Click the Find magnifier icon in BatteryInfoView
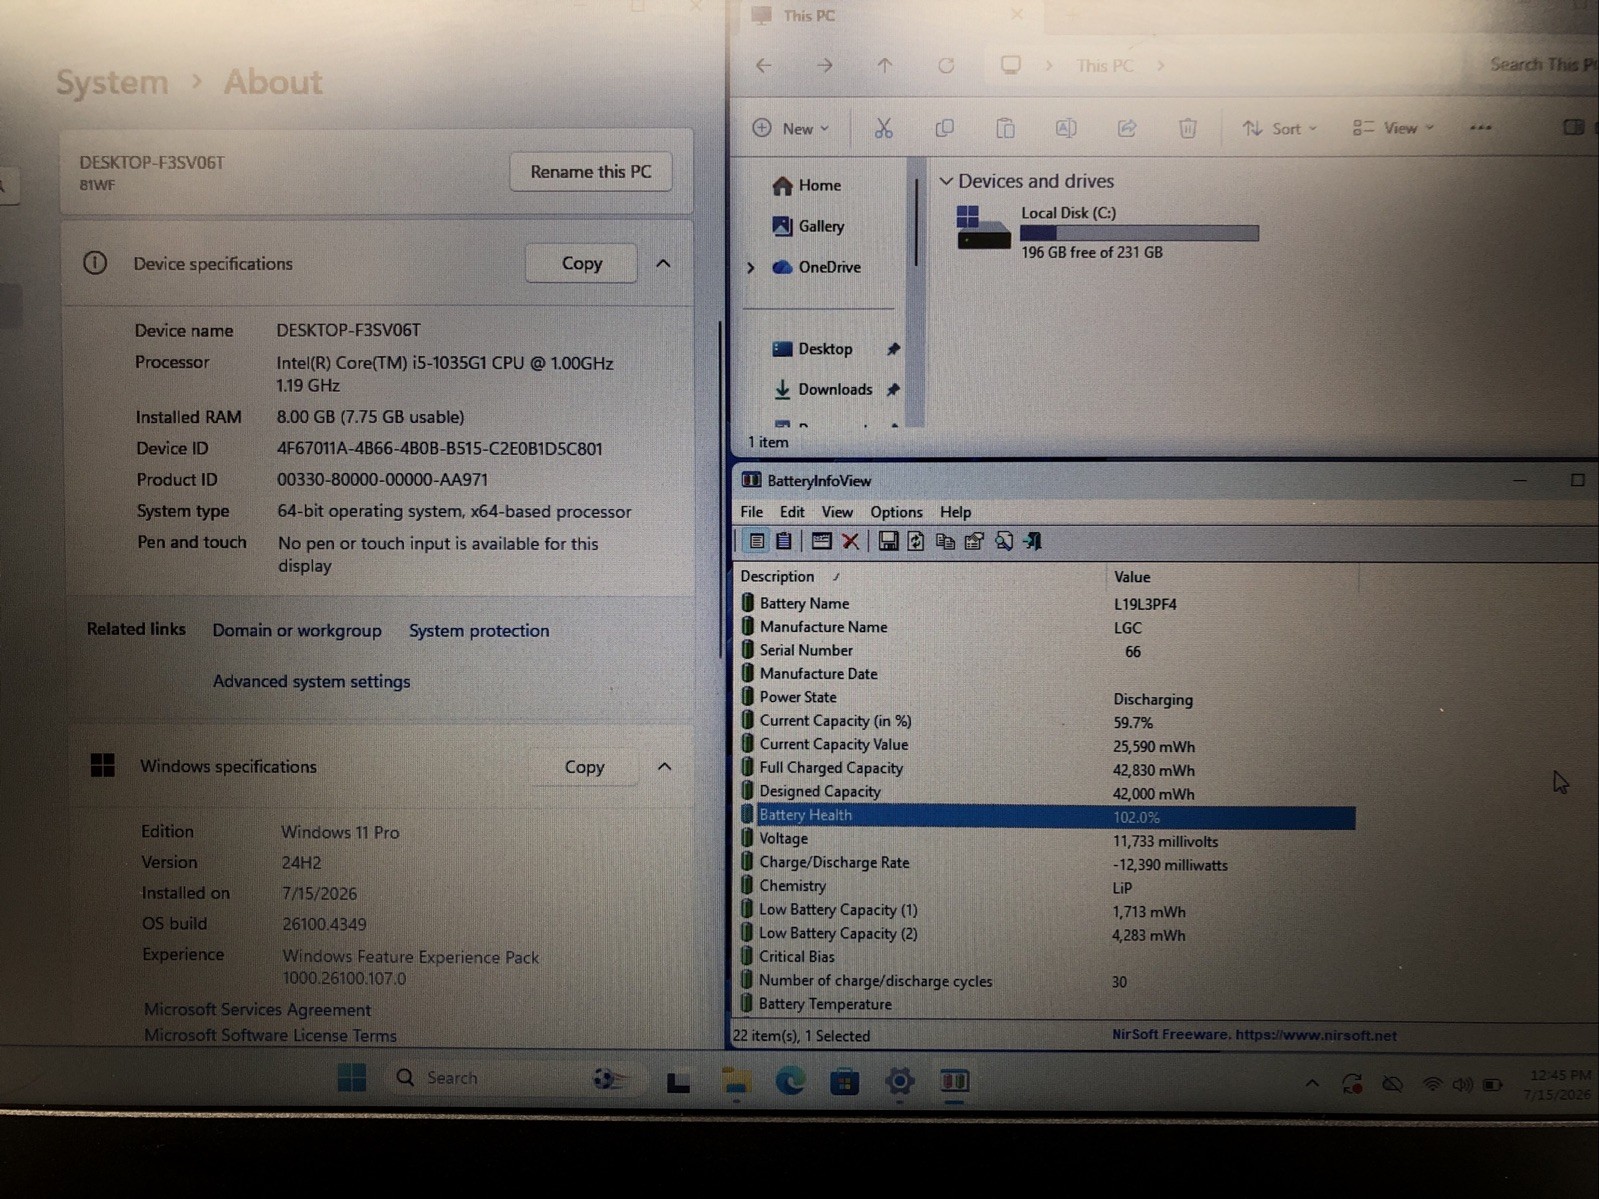 [x=1003, y=541]
